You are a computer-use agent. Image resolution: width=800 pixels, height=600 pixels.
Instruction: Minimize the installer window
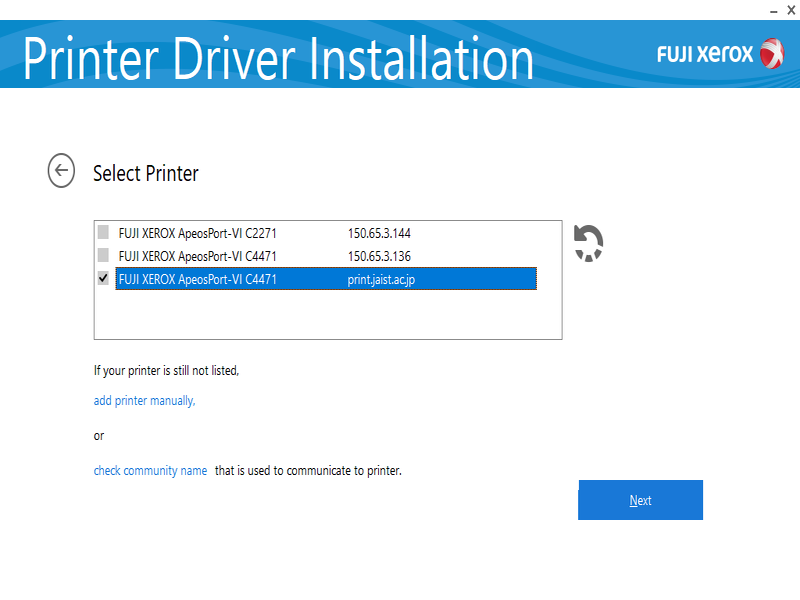(774, 9)
